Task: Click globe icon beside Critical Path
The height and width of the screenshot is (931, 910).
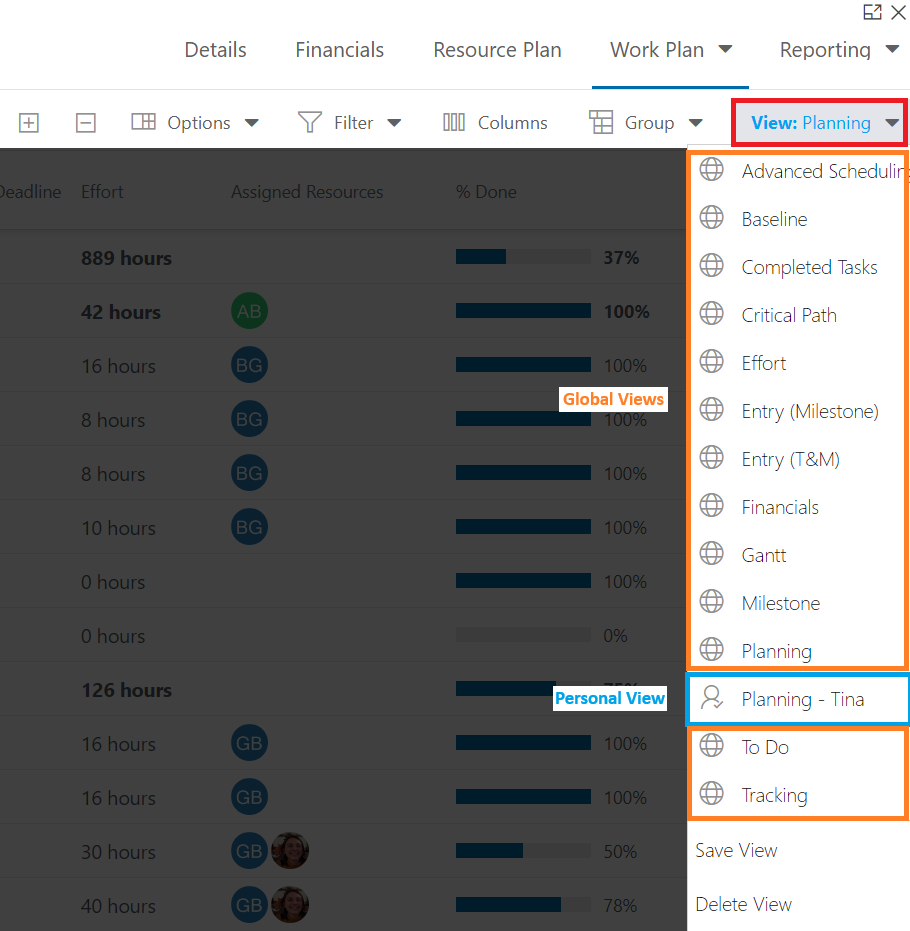Action: (x=711, y=314)
